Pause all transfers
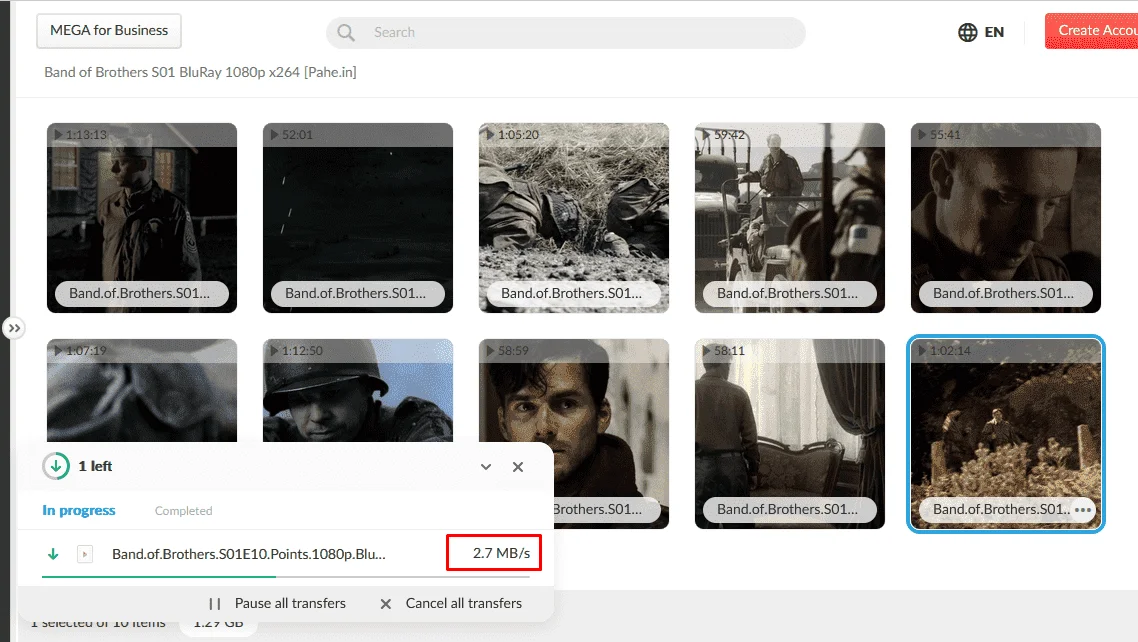Image resolution: width=1138 pixels, height=642 pixels. (x=290, y=604)
